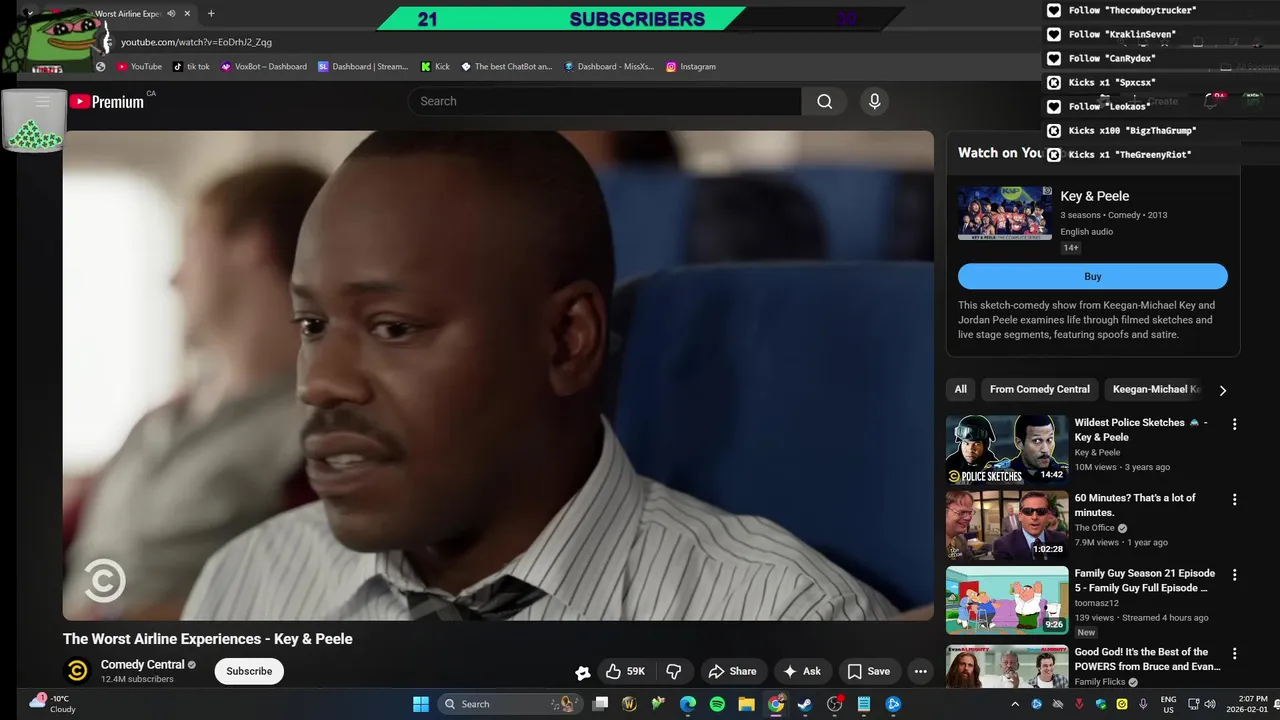This screenshot has width=1280, height=720.
Task: Click the YouTube search input field
Action: click(x=604, y=101)
